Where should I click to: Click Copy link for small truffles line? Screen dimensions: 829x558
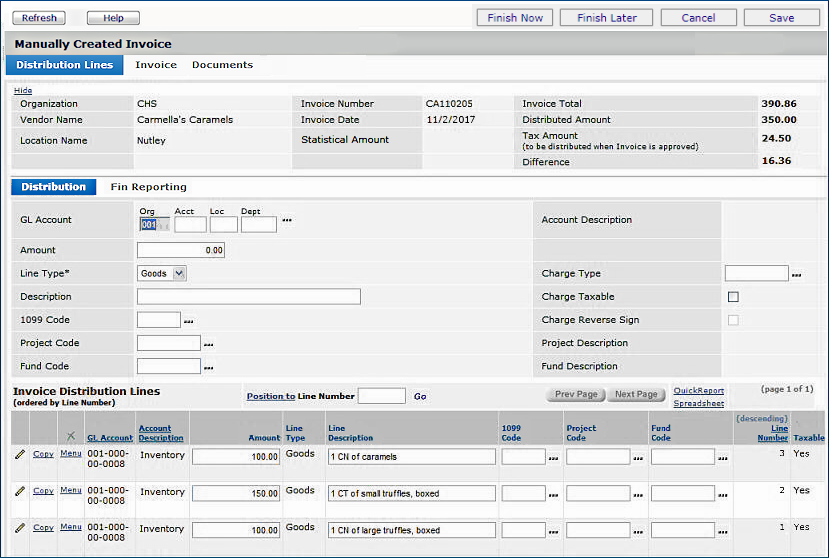(x=43, y=491)
